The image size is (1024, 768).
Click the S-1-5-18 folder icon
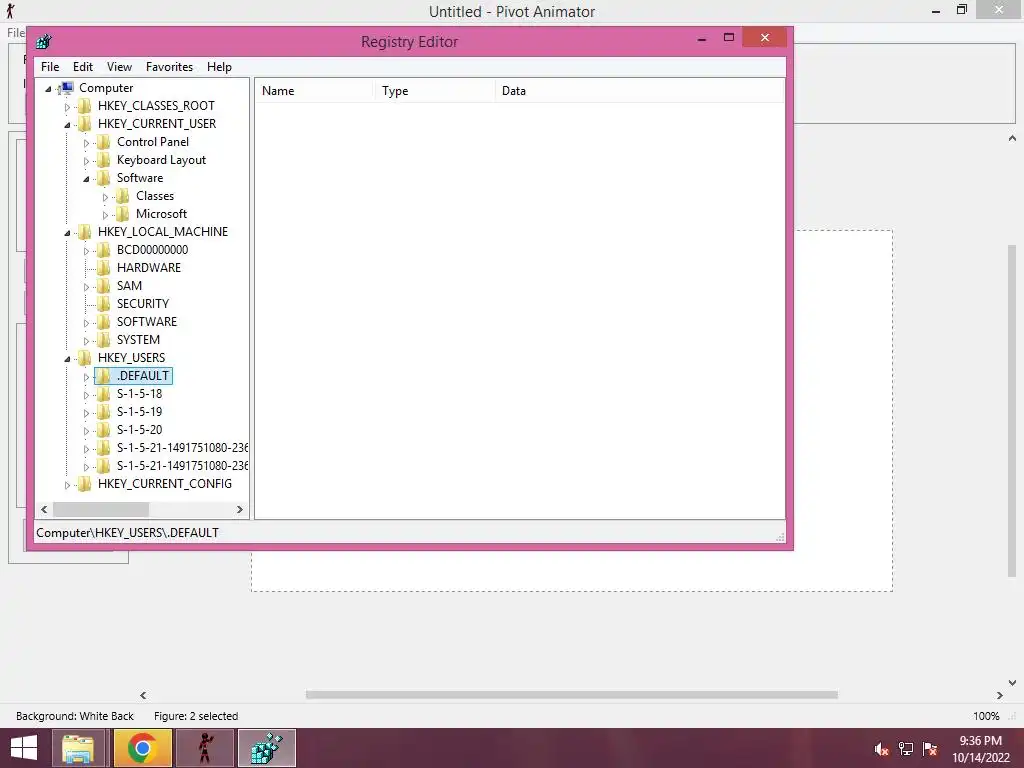coord(103,394)
